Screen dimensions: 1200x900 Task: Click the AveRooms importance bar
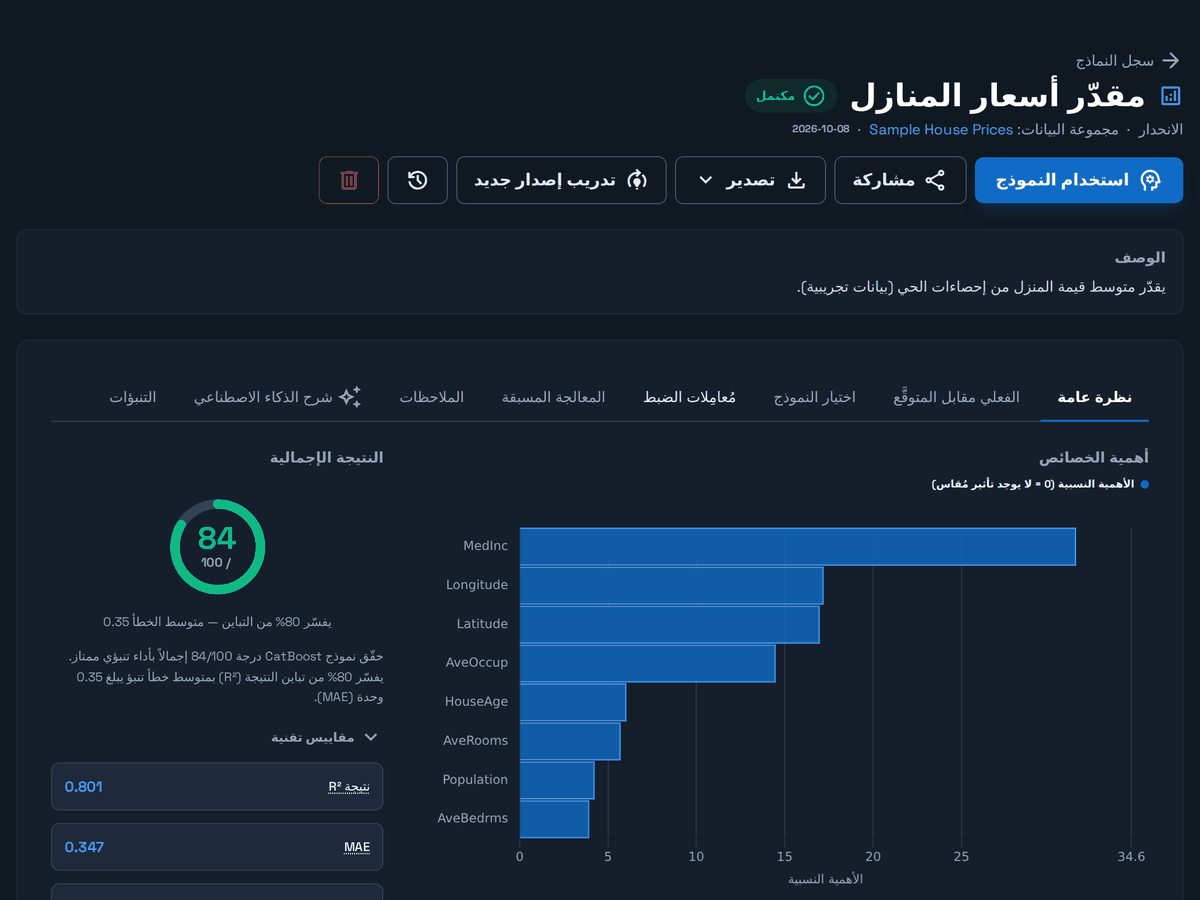(x=570, y=742)
